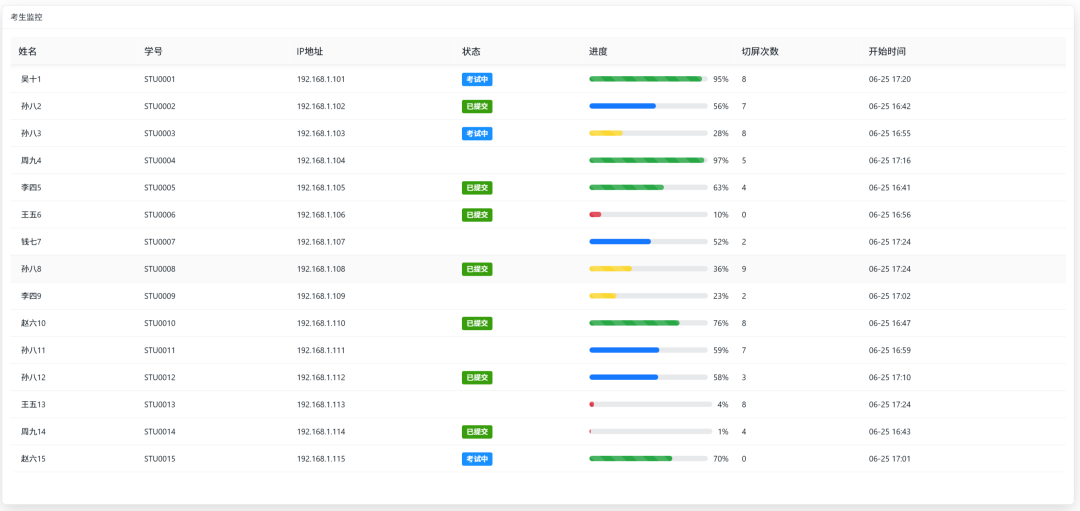This screenshot has height=511, width=1080.
Task: Click IP address 192.168.1.106
Action: [x=321, y=215]
